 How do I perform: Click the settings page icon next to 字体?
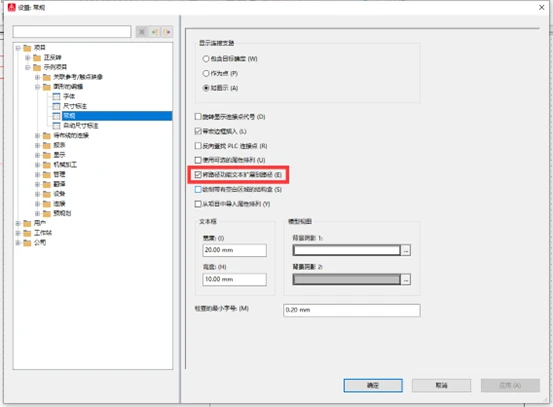click(56, 96)
